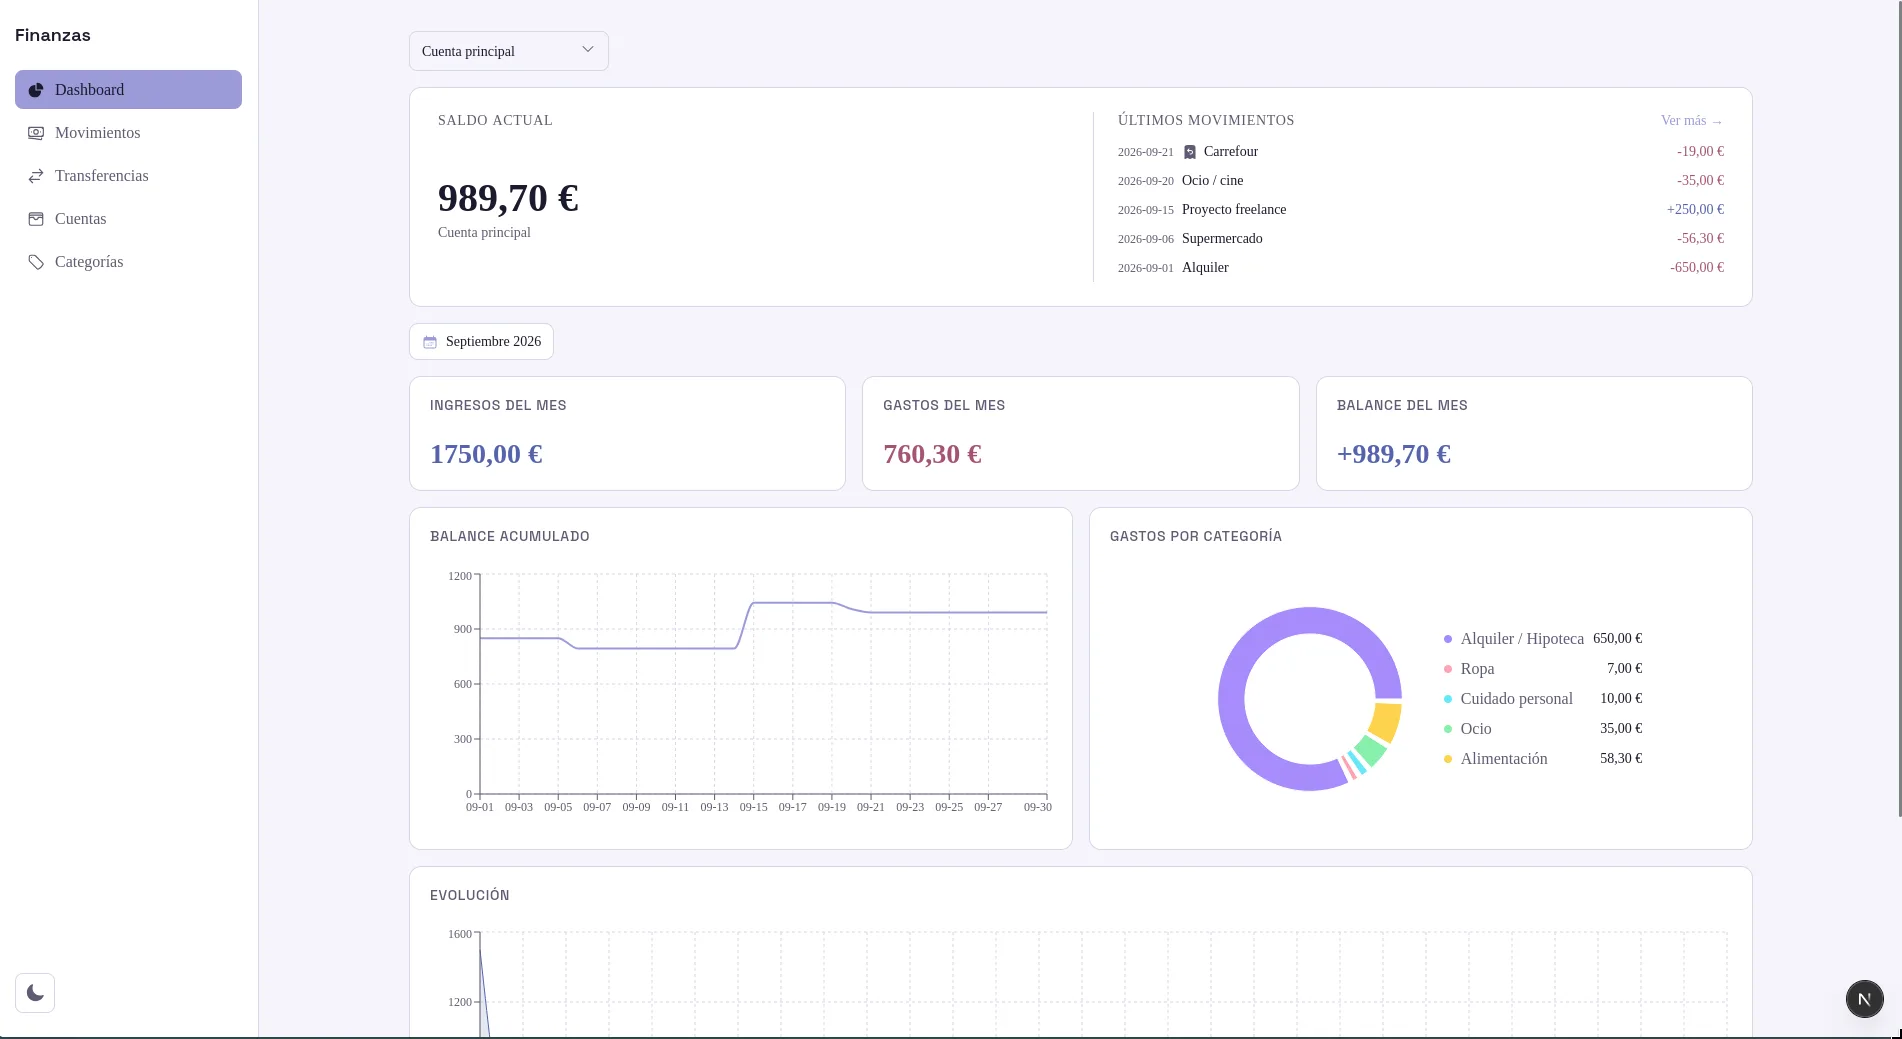The width and height of the screenshot is (1902, 1039).
Task: Click the -650,00 € amount
Action: point(1697,268)
